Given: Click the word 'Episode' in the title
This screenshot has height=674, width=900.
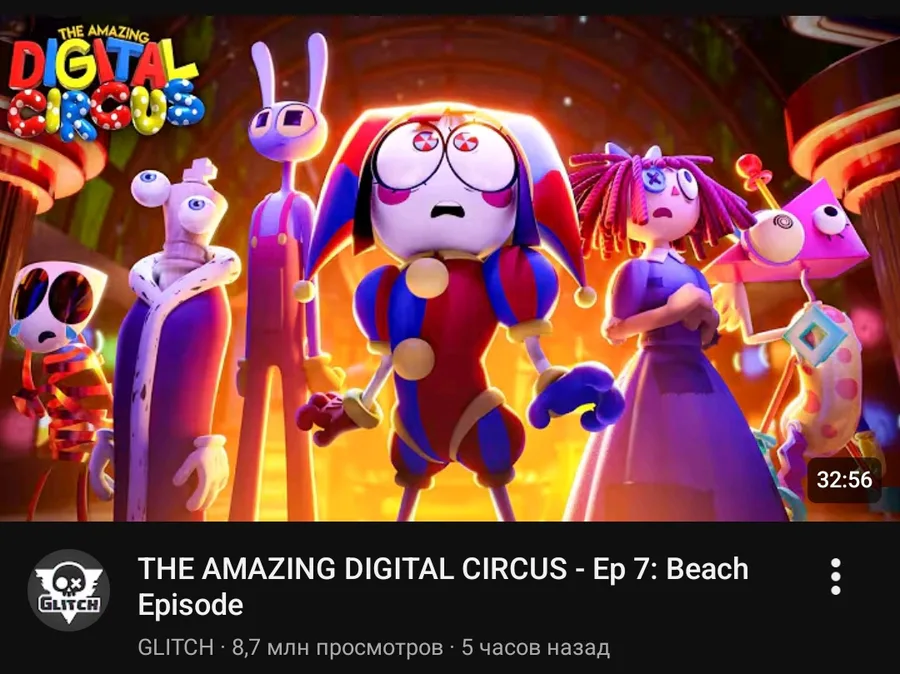Looking at the screenshot, I should (191, 605).
